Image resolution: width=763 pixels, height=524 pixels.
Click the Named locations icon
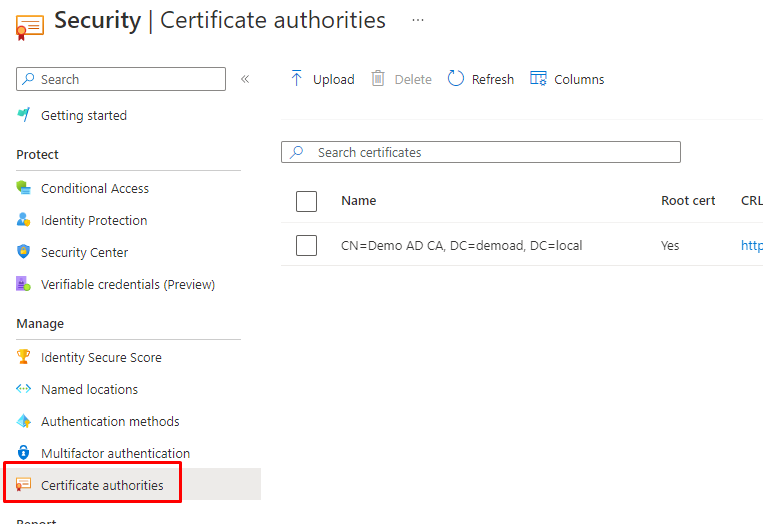24,389
